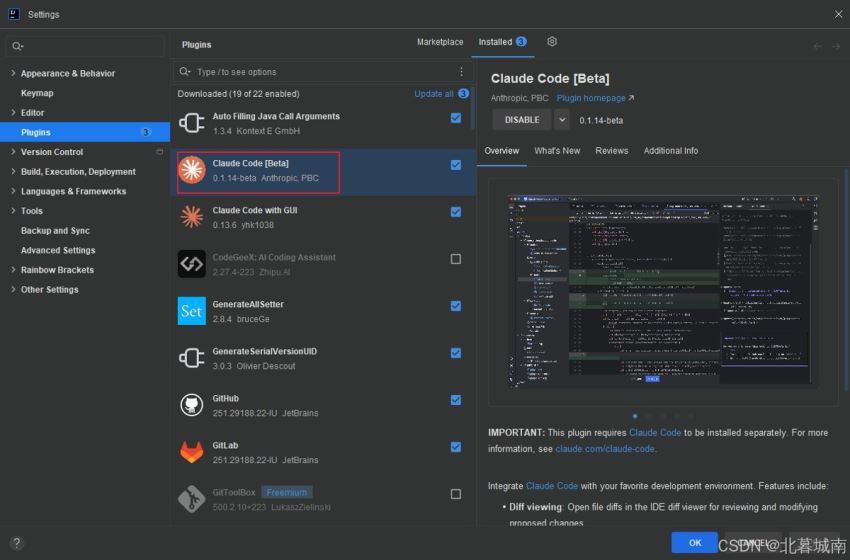Screen dimensions: 850x560
Task: Focus the settings search field
Action: point(85,46)
